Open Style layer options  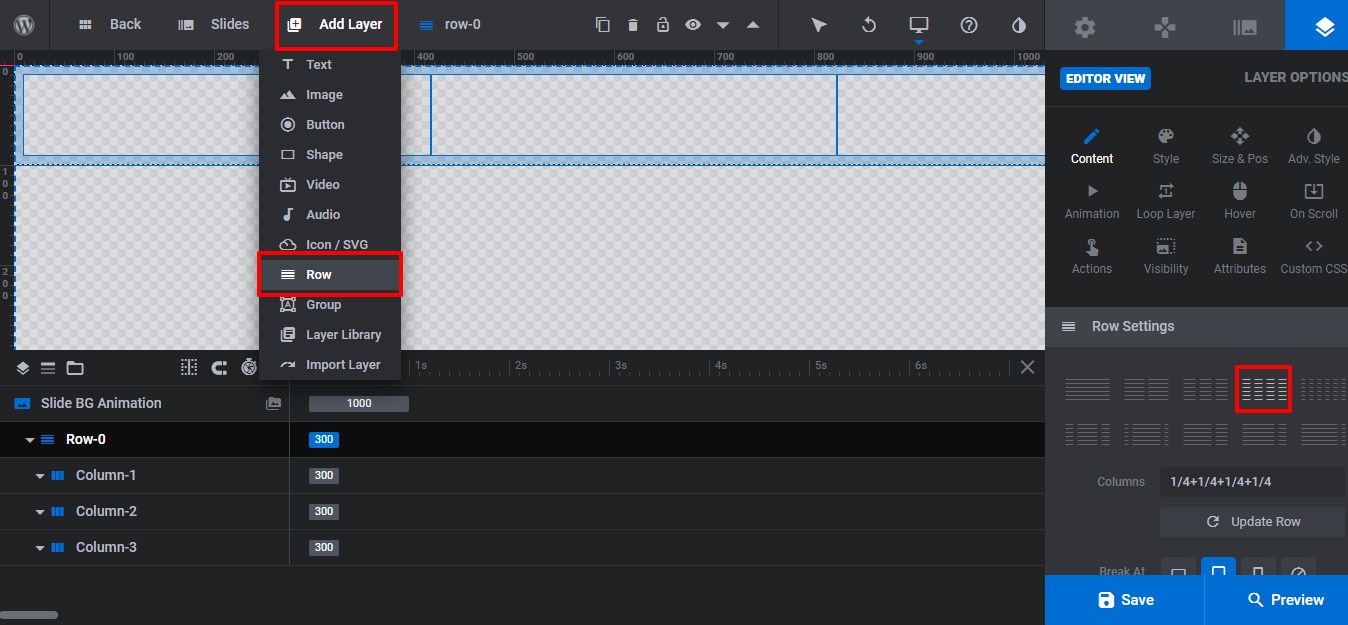pyautogui.click(x=1166, y=146)
